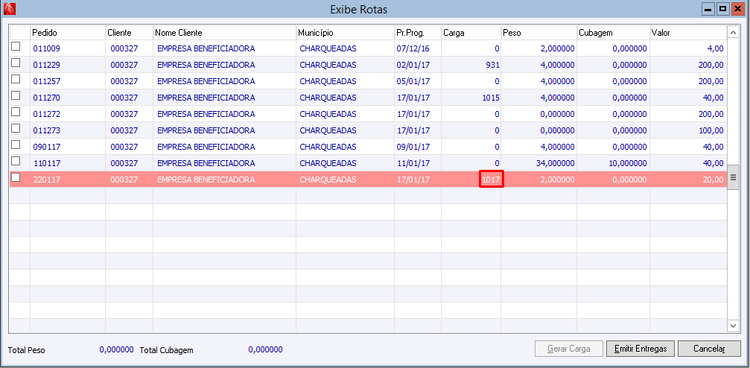Click pedido number 220117 in highlighted row

tap(46, 180)
